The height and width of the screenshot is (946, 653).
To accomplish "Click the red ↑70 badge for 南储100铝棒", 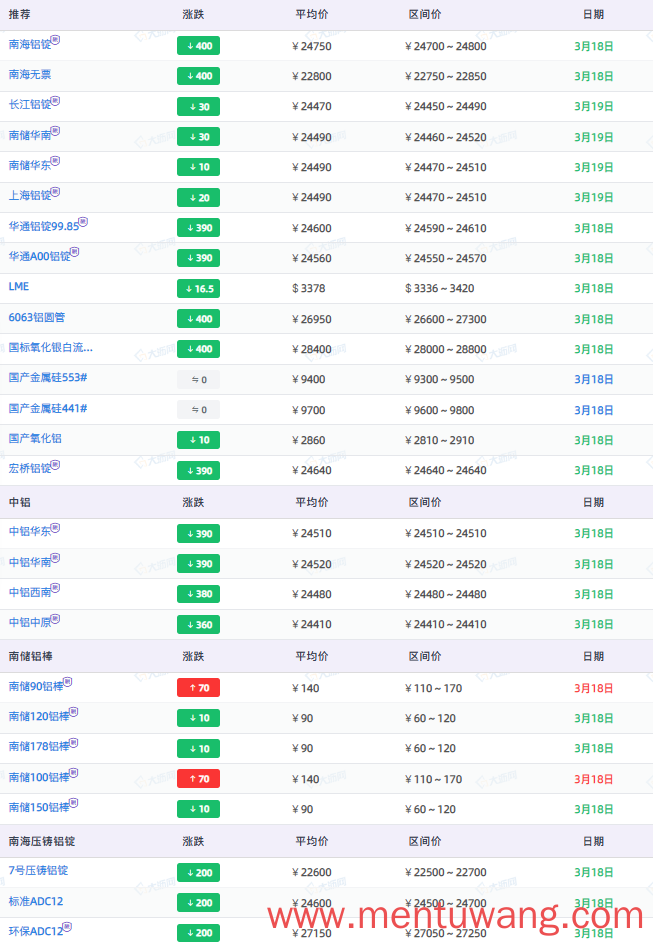I will coord(199,779).
